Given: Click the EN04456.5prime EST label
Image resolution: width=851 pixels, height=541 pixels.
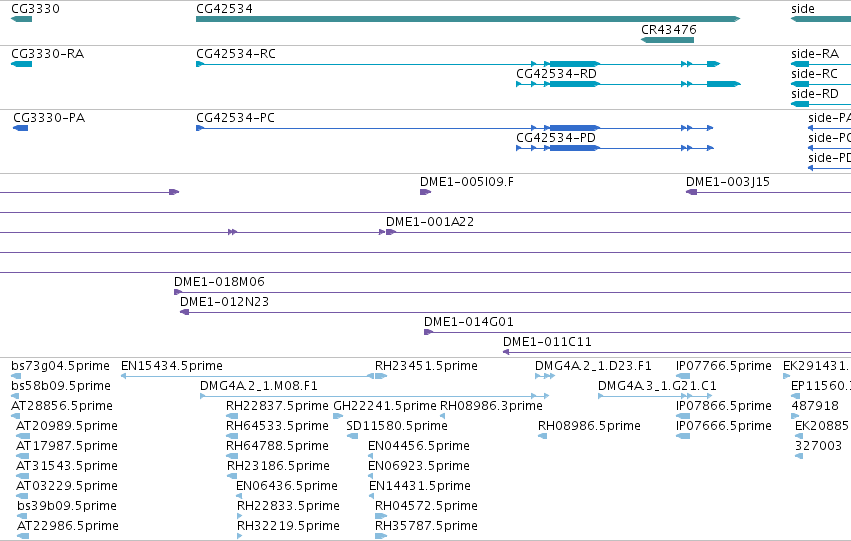Looking at the screenshot, I should point(418,447).
